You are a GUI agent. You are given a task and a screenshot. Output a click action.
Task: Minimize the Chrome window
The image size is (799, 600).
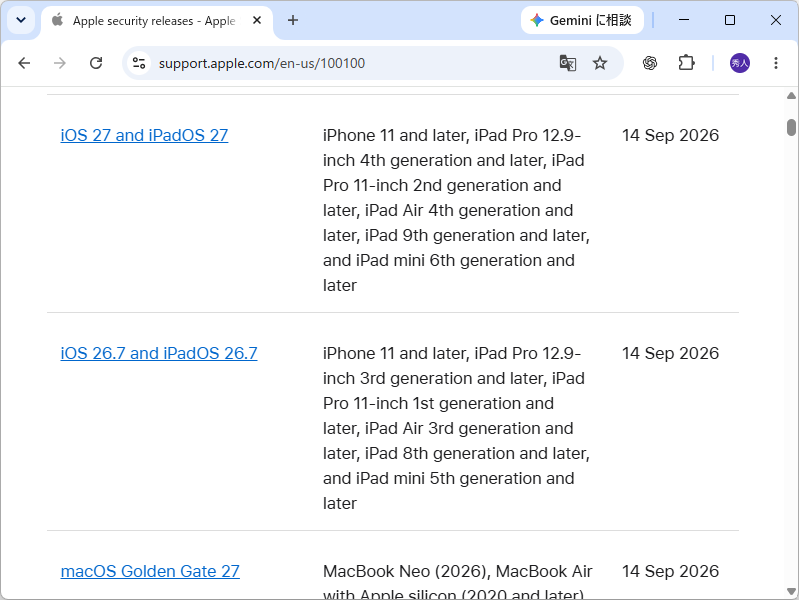[x=684, y=20]
